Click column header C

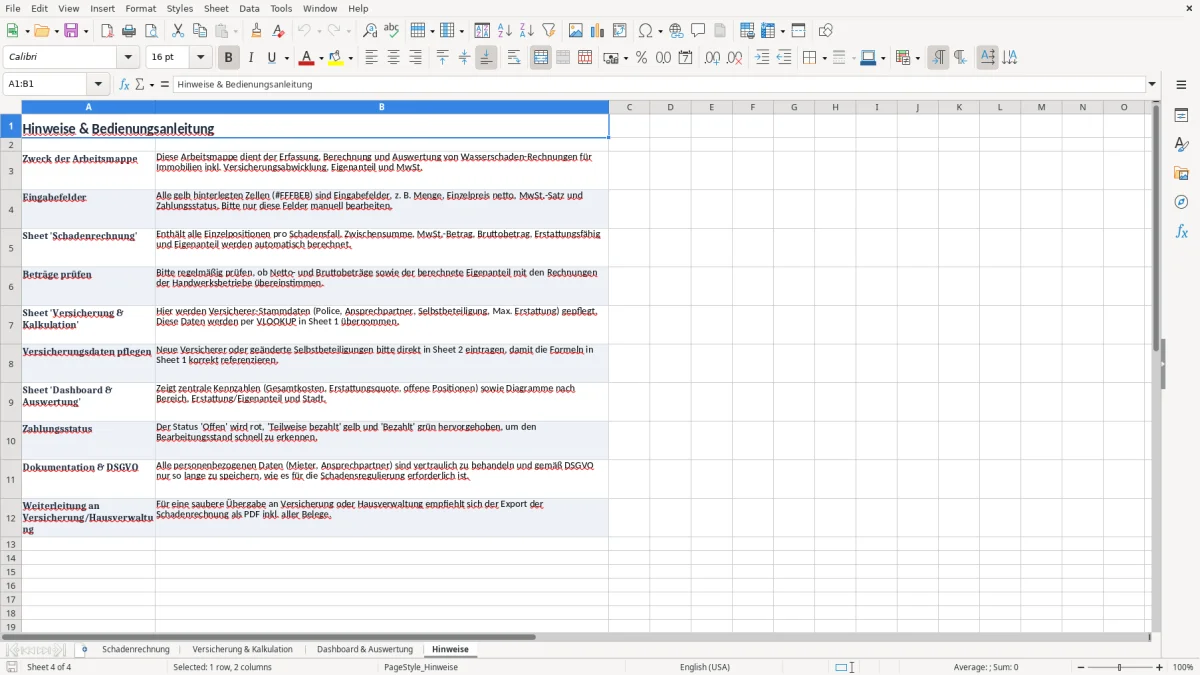[x=630, y=107]
